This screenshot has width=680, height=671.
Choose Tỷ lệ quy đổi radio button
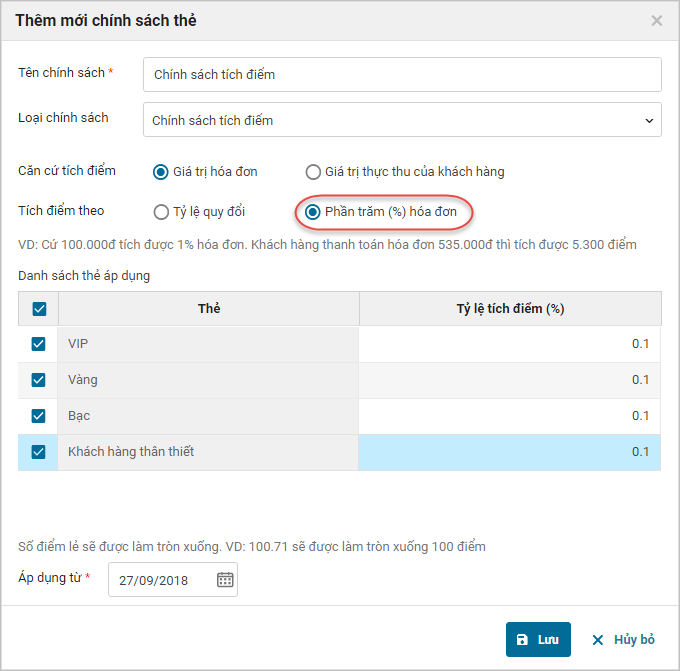click(x=160, y=212)
